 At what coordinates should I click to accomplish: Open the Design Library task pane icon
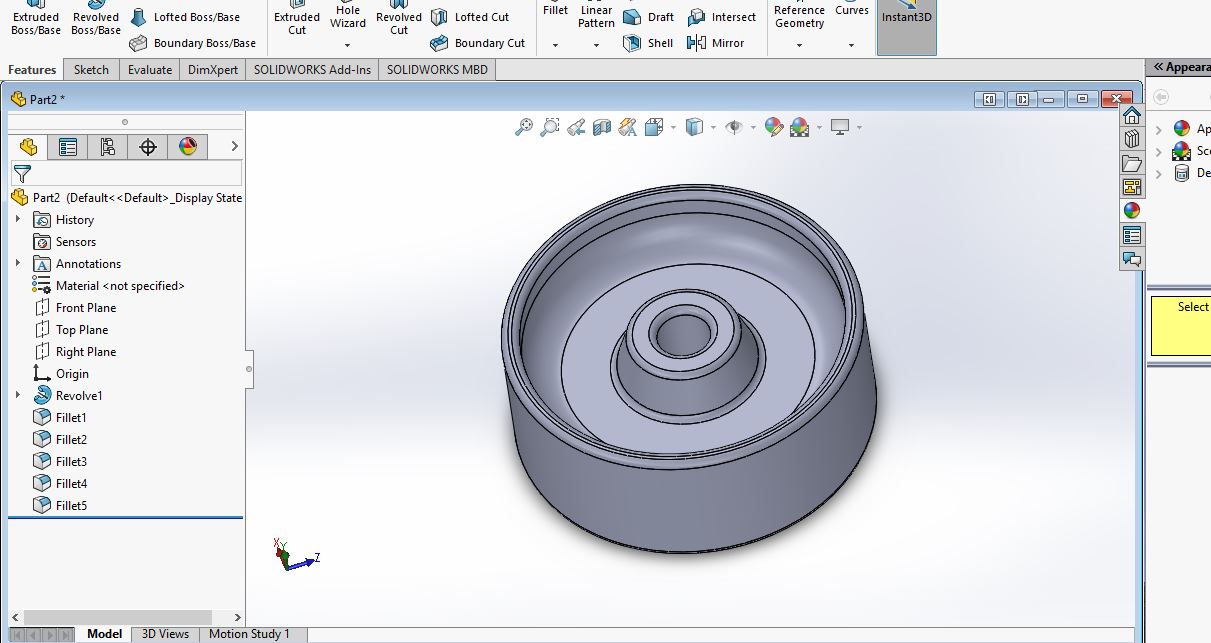1131,139
